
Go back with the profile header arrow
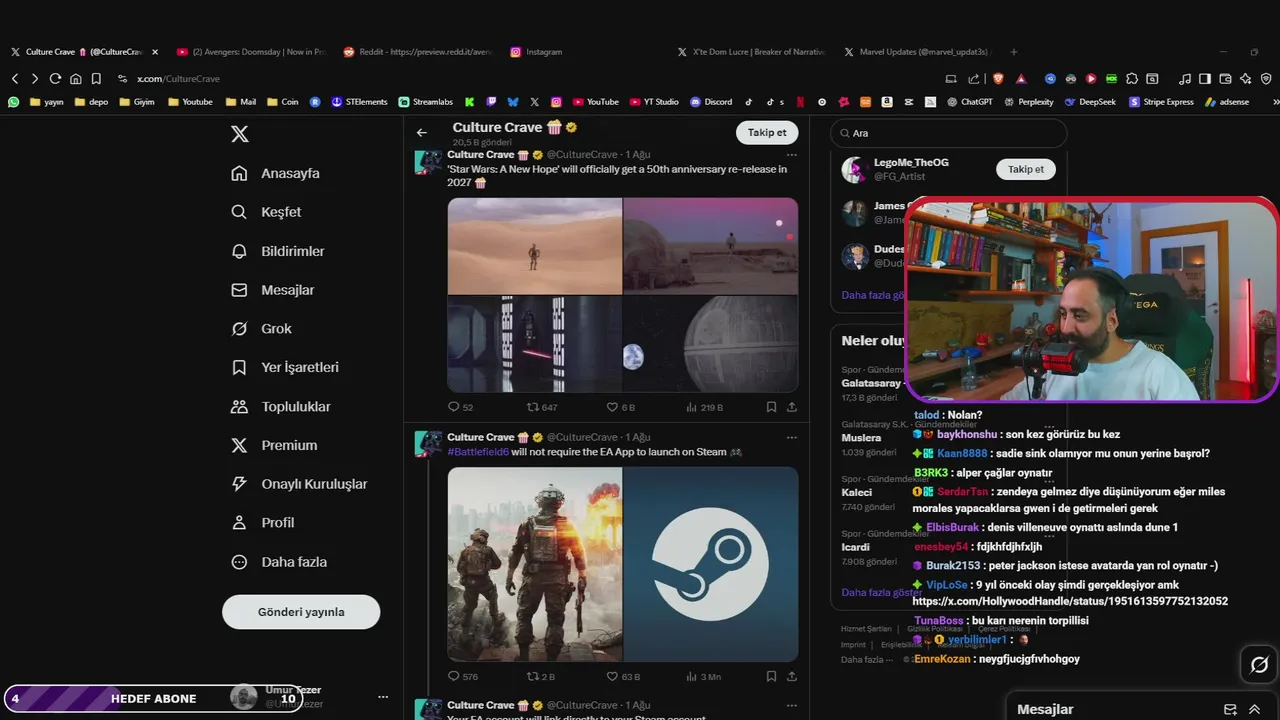(x=422, y=132)
